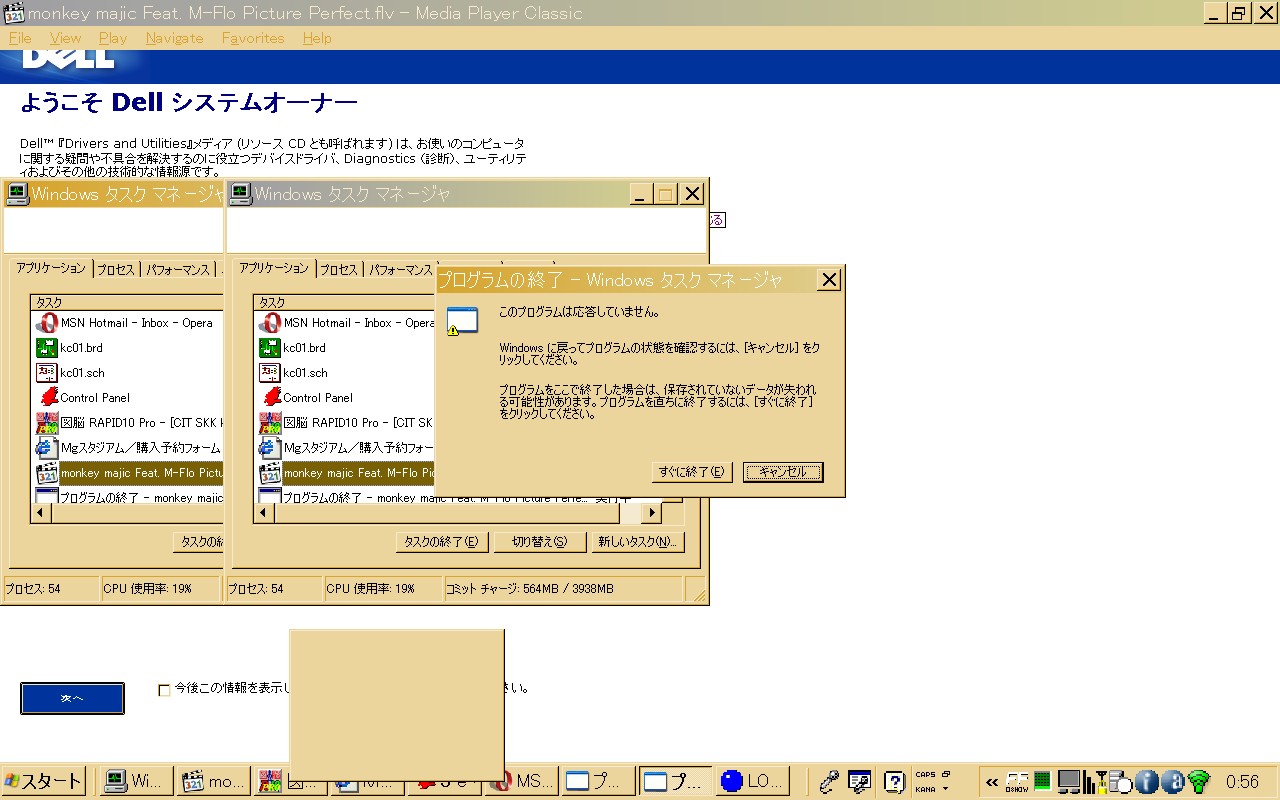The height and width of the screenshot is (800, 1280).
Task: Click the language bar help icon
Action: (x=895, y=781)
